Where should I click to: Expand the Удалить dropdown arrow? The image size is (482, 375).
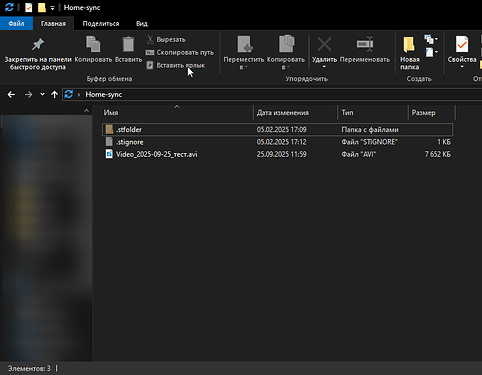[x=324, y=67]
